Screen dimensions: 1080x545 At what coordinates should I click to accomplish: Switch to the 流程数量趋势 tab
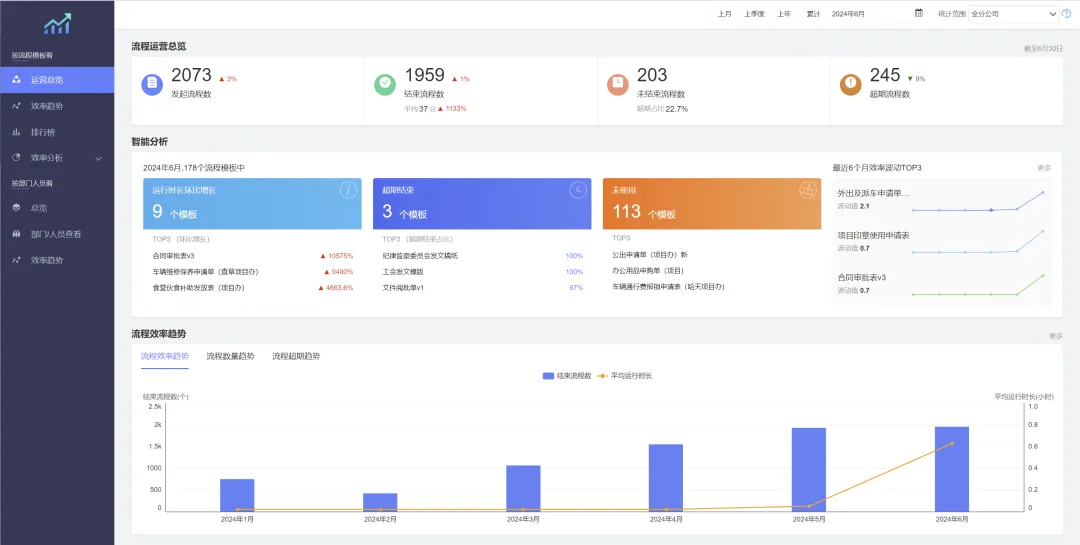coord(230,356)
